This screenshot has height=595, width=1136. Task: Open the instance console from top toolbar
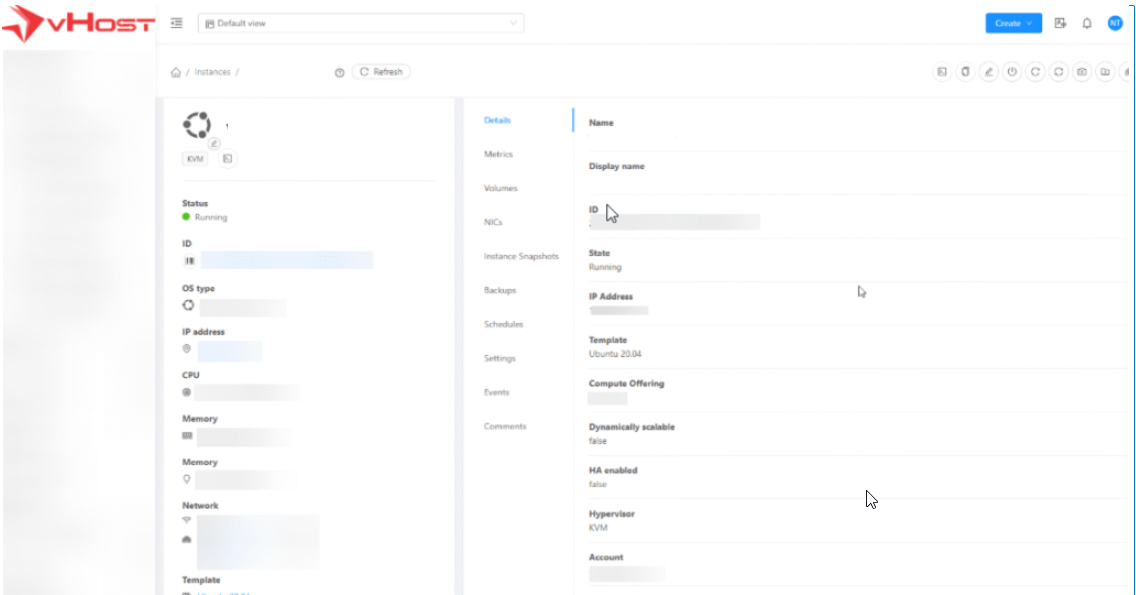coord(941,72)
